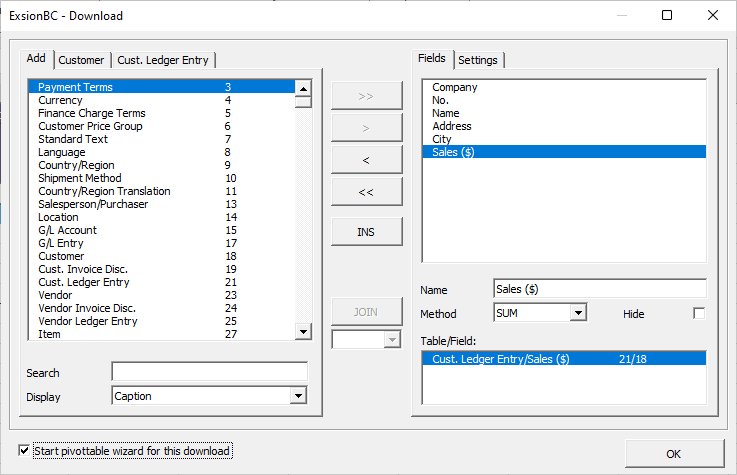Select Sales ($) in the Fields list
This screenshot has height=475, width=737.
click(564, 152)
